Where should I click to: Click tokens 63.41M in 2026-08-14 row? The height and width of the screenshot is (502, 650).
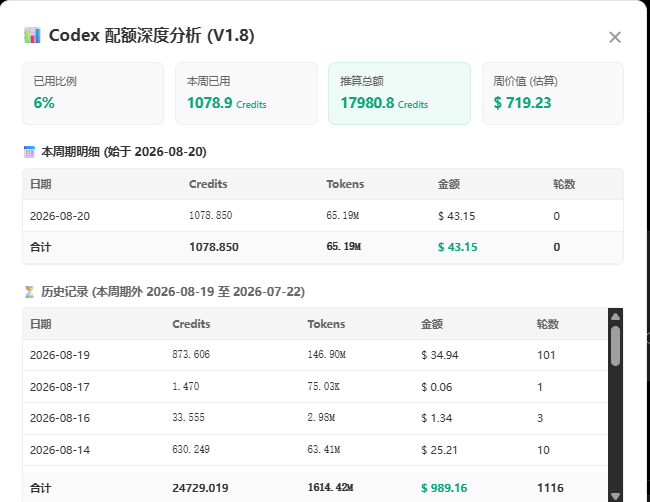pos(324,449)
